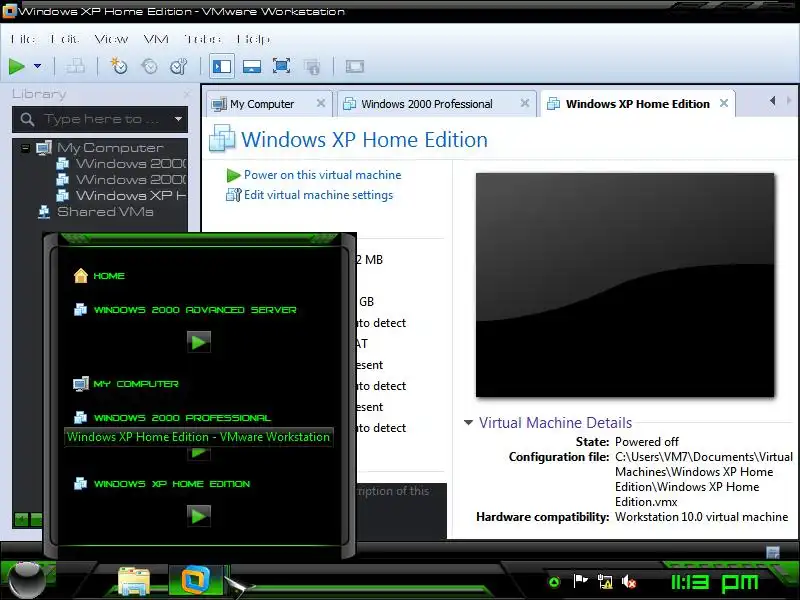Open the library search dropdown arrow
The image size is (800, 600).
[x=178, y=119]
